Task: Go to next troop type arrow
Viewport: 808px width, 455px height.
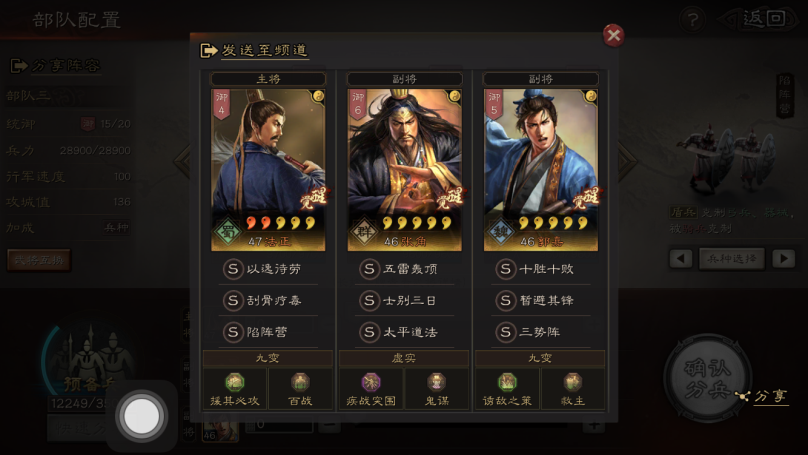Action: [x=784, y=258]
